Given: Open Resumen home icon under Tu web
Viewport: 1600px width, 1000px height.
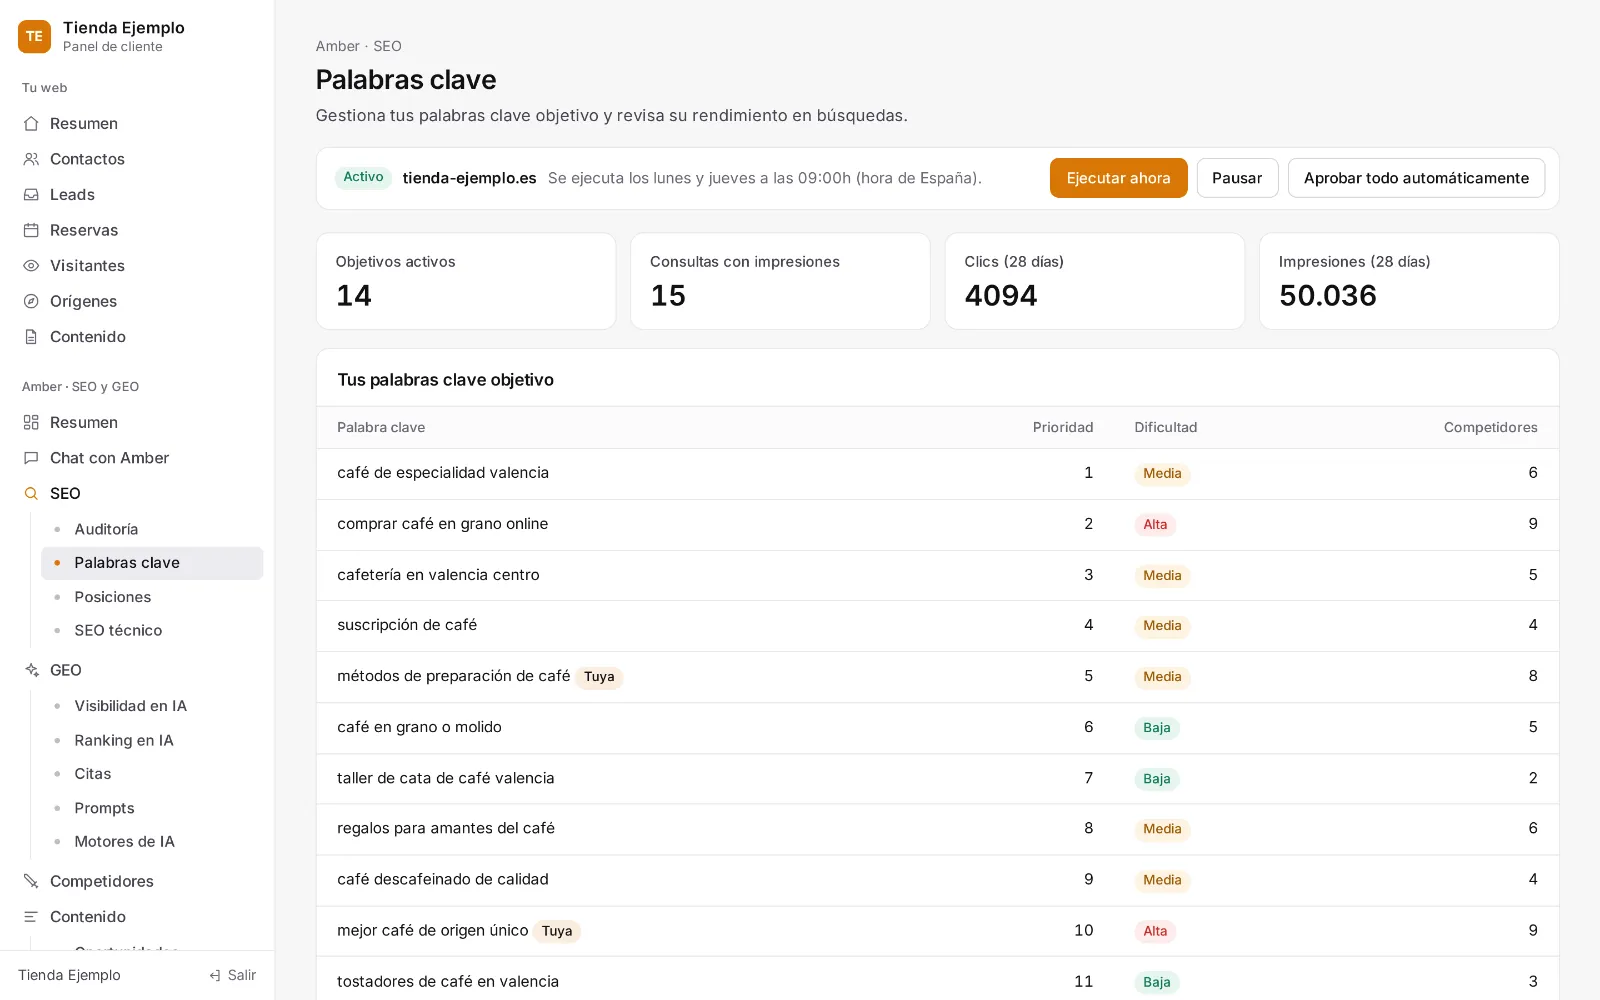Looking at the screenshot, I should tap(31, 124).
